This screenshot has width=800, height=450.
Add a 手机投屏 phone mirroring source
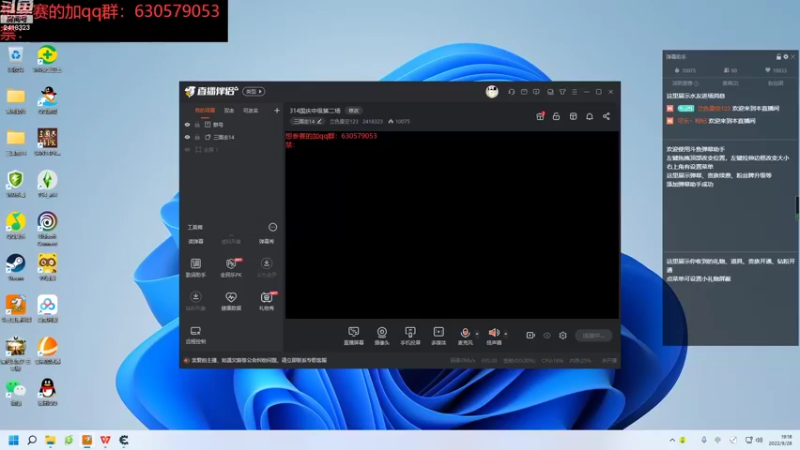click(410, 336)
